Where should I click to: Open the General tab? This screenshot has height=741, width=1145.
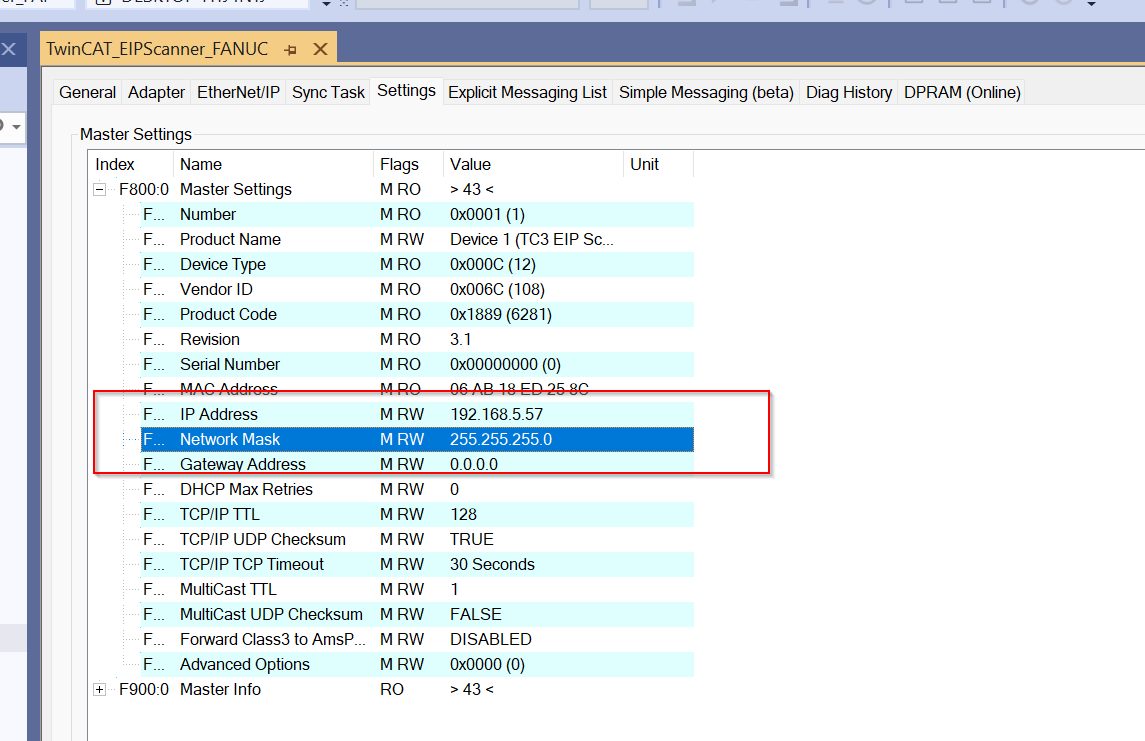coord(88,93)
